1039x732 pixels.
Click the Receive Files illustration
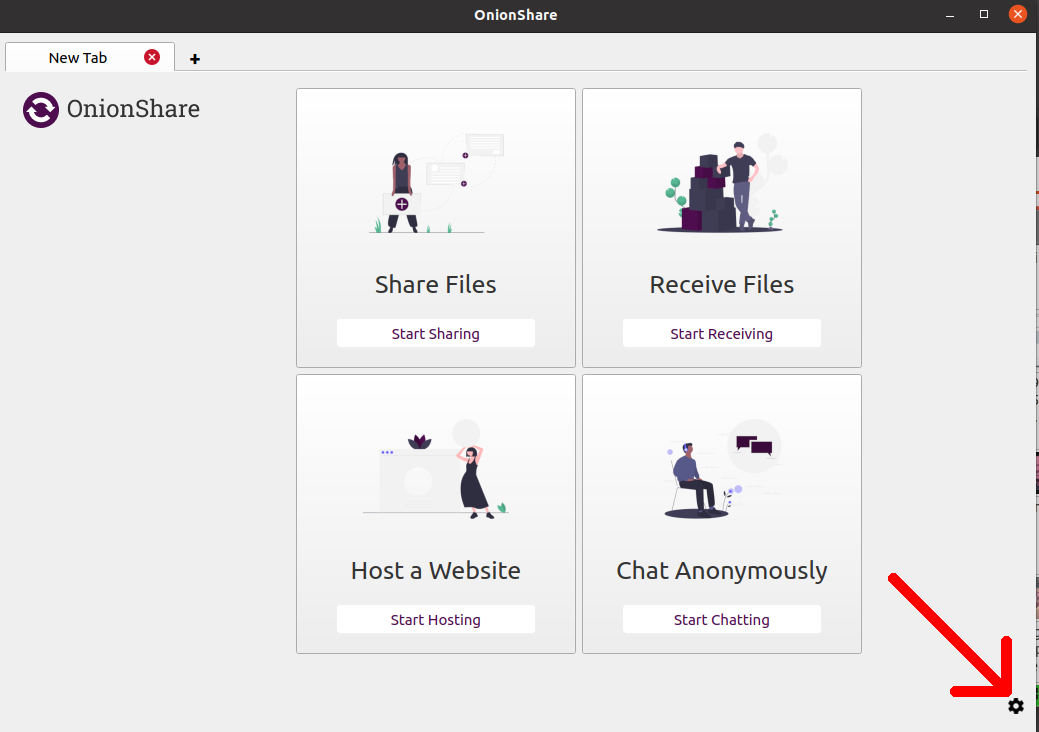pos(722,183)
